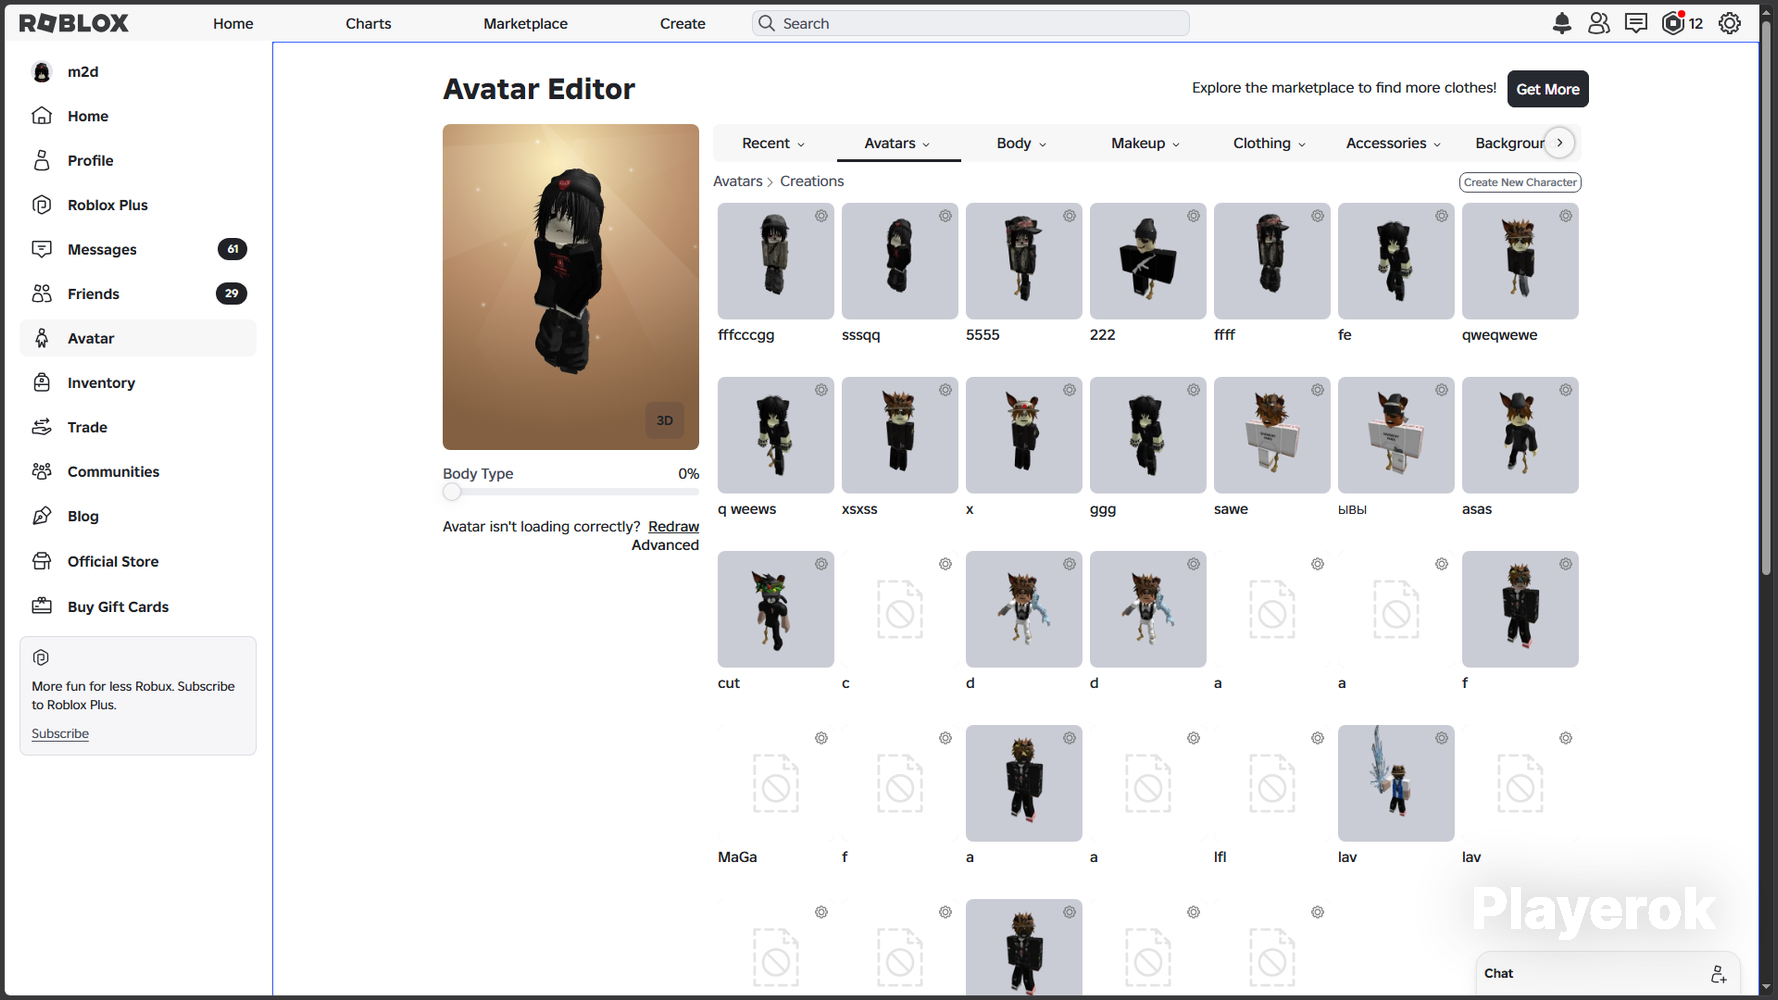Open settings gear on qweqwewe avatar
The image size is (1778, 1000).
[x=1566, y=216]
